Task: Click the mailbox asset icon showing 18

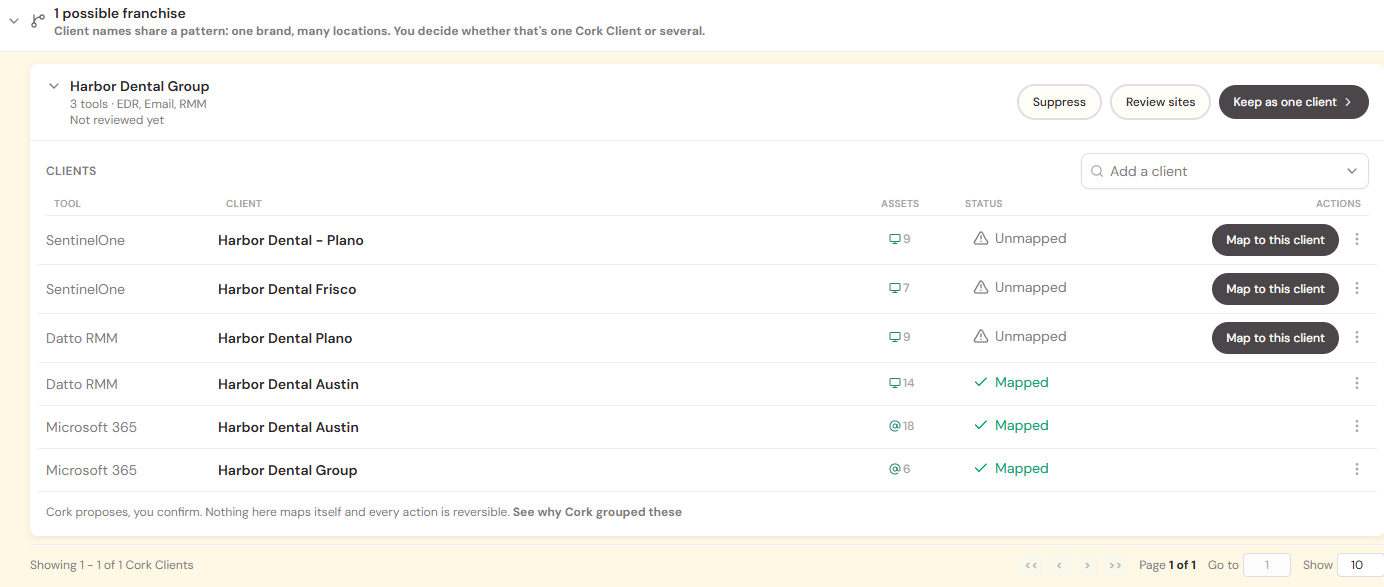Action: [895, 426]
